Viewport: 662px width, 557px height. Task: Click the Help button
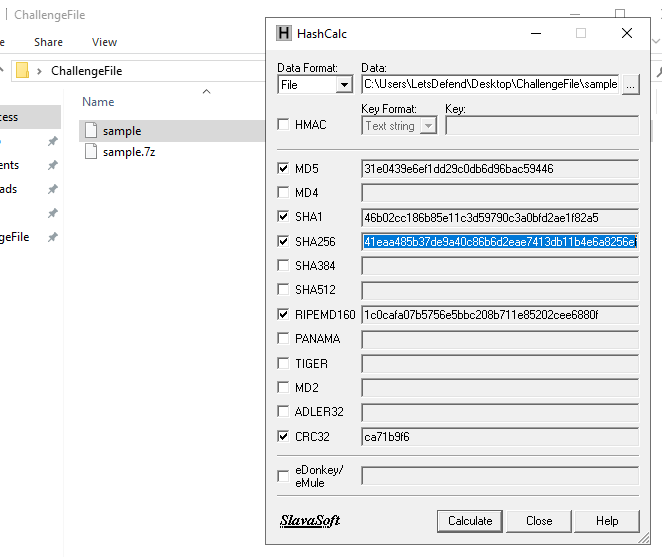coord(607,521)
